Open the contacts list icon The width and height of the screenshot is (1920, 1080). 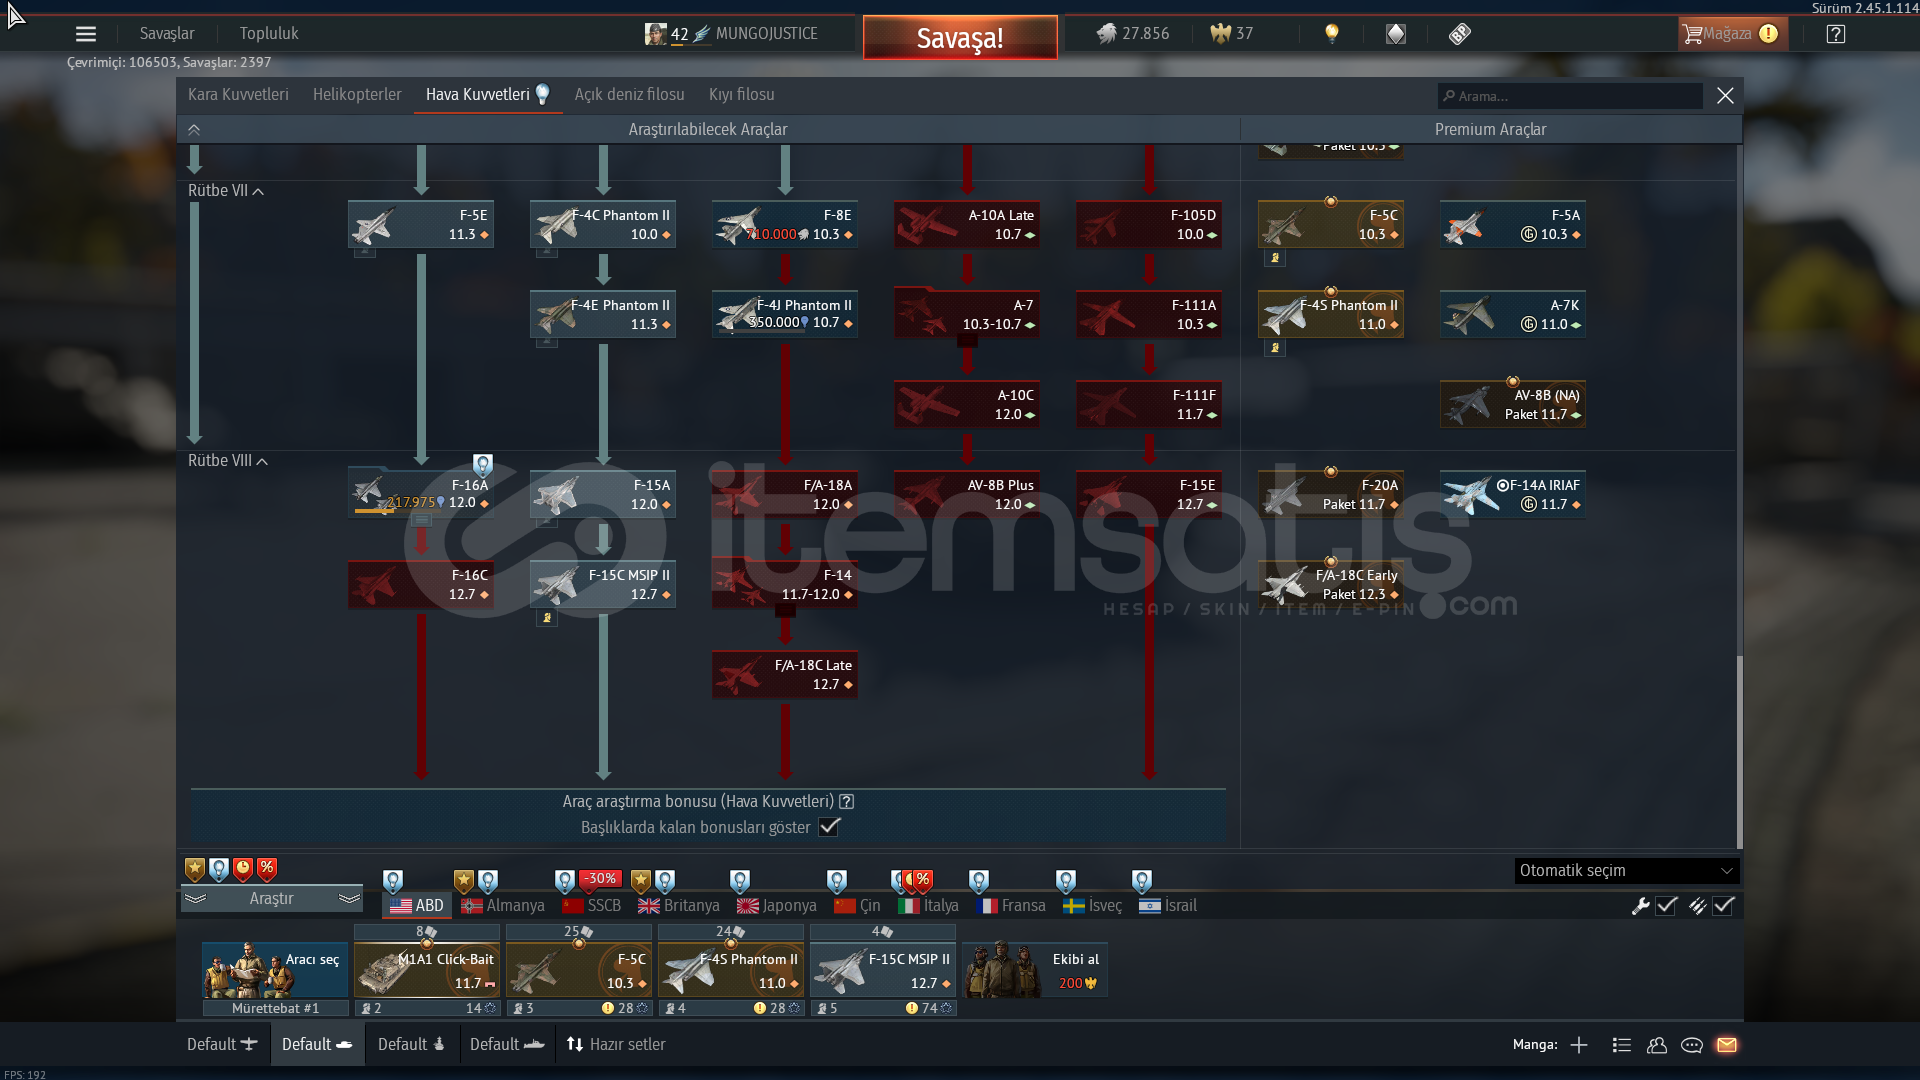point(1622,1045)
